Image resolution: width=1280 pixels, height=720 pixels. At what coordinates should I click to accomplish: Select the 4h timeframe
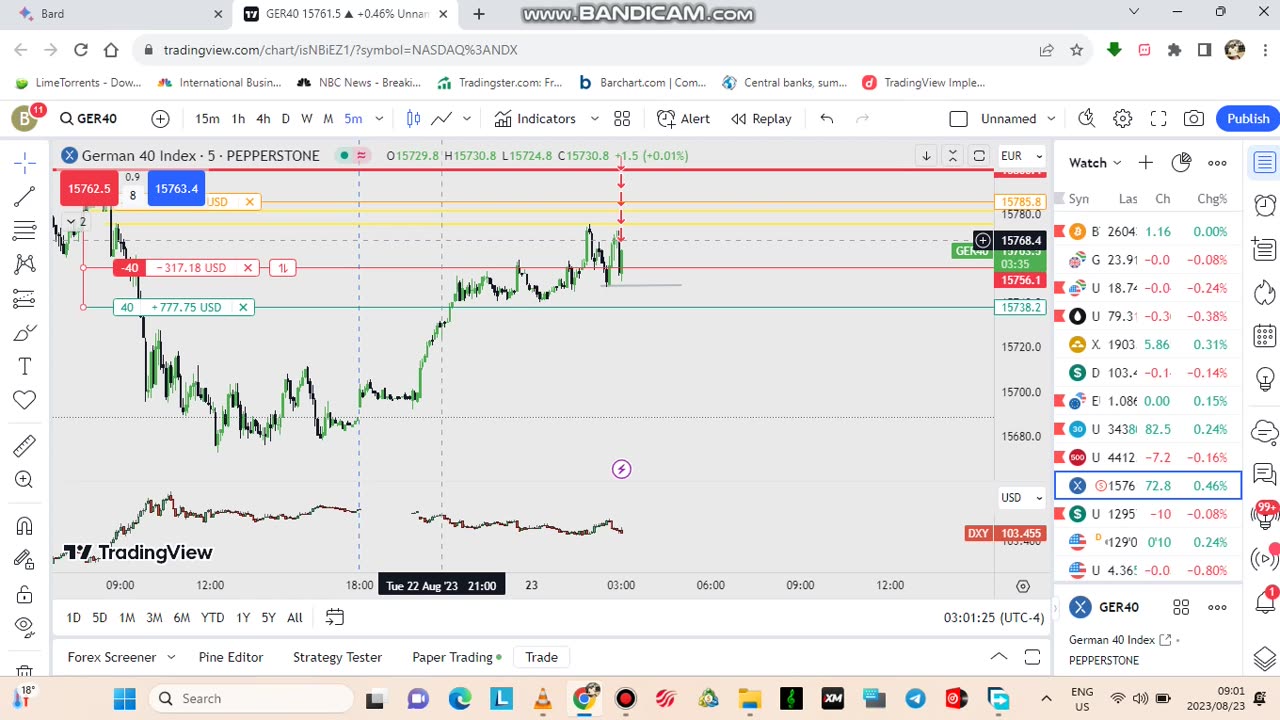263,118
